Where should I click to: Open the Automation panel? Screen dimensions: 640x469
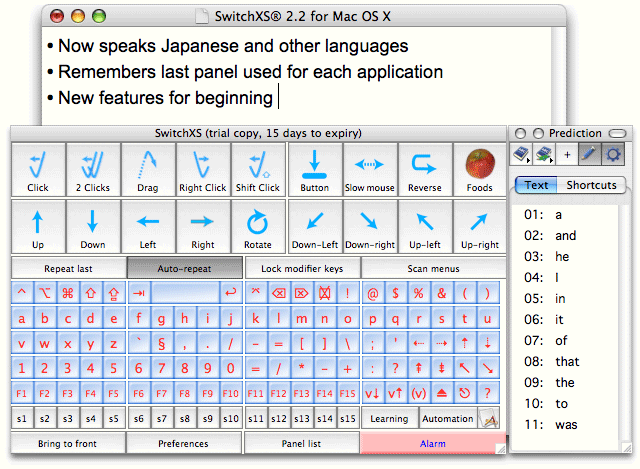point(448,418)
